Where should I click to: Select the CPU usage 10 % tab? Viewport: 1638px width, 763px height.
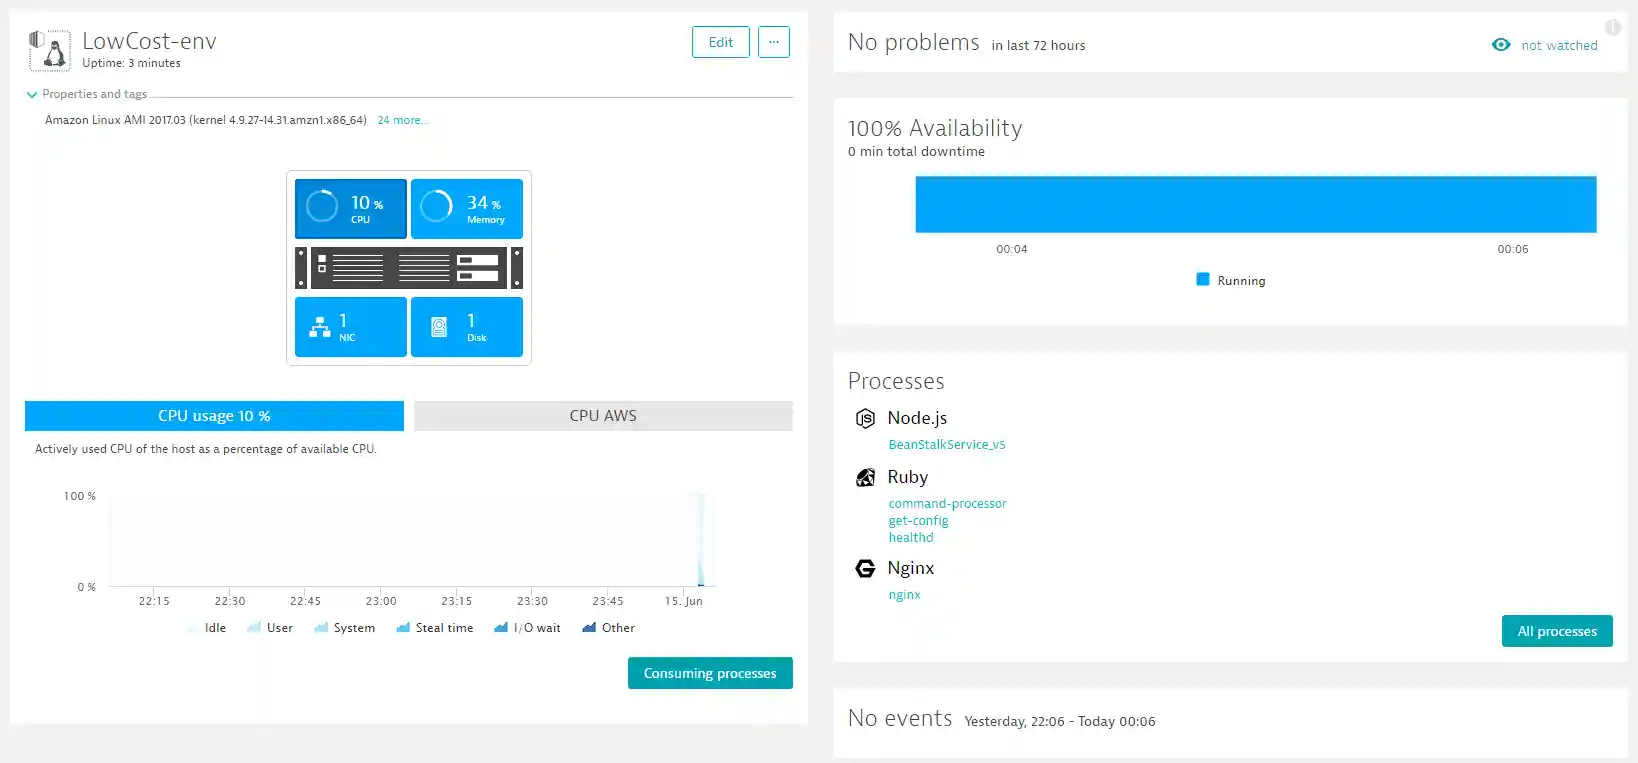pyautogui.click(x=214, y=416)
